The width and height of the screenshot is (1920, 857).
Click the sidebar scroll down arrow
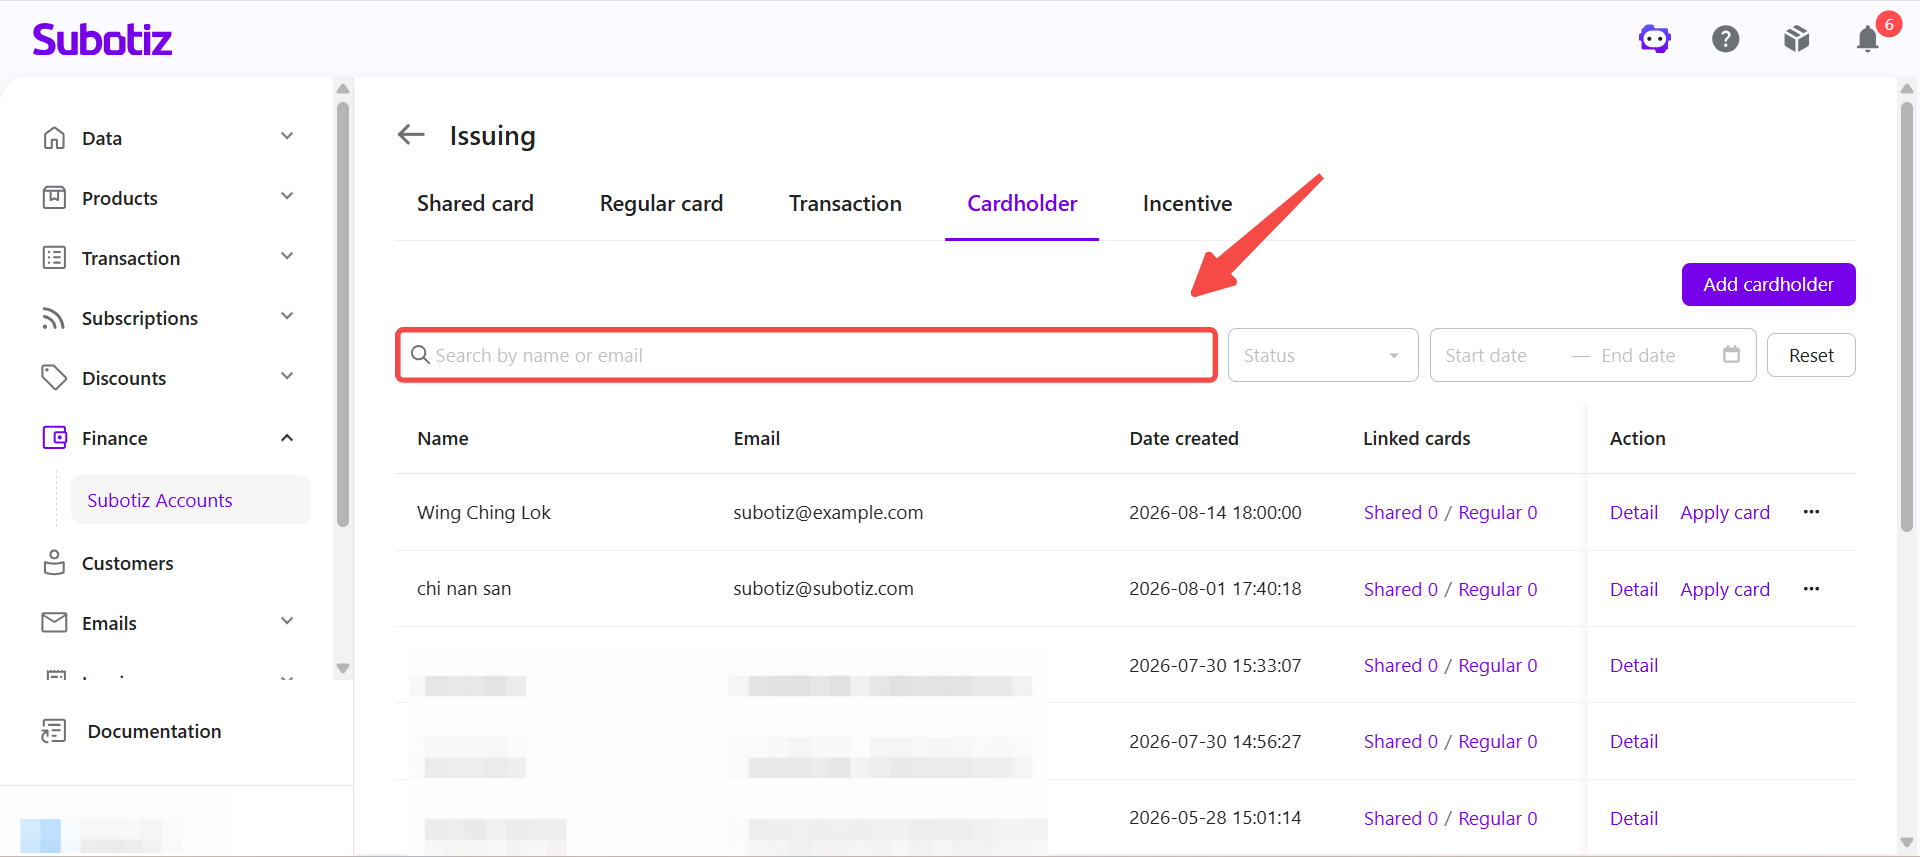[x=343, y=668]
